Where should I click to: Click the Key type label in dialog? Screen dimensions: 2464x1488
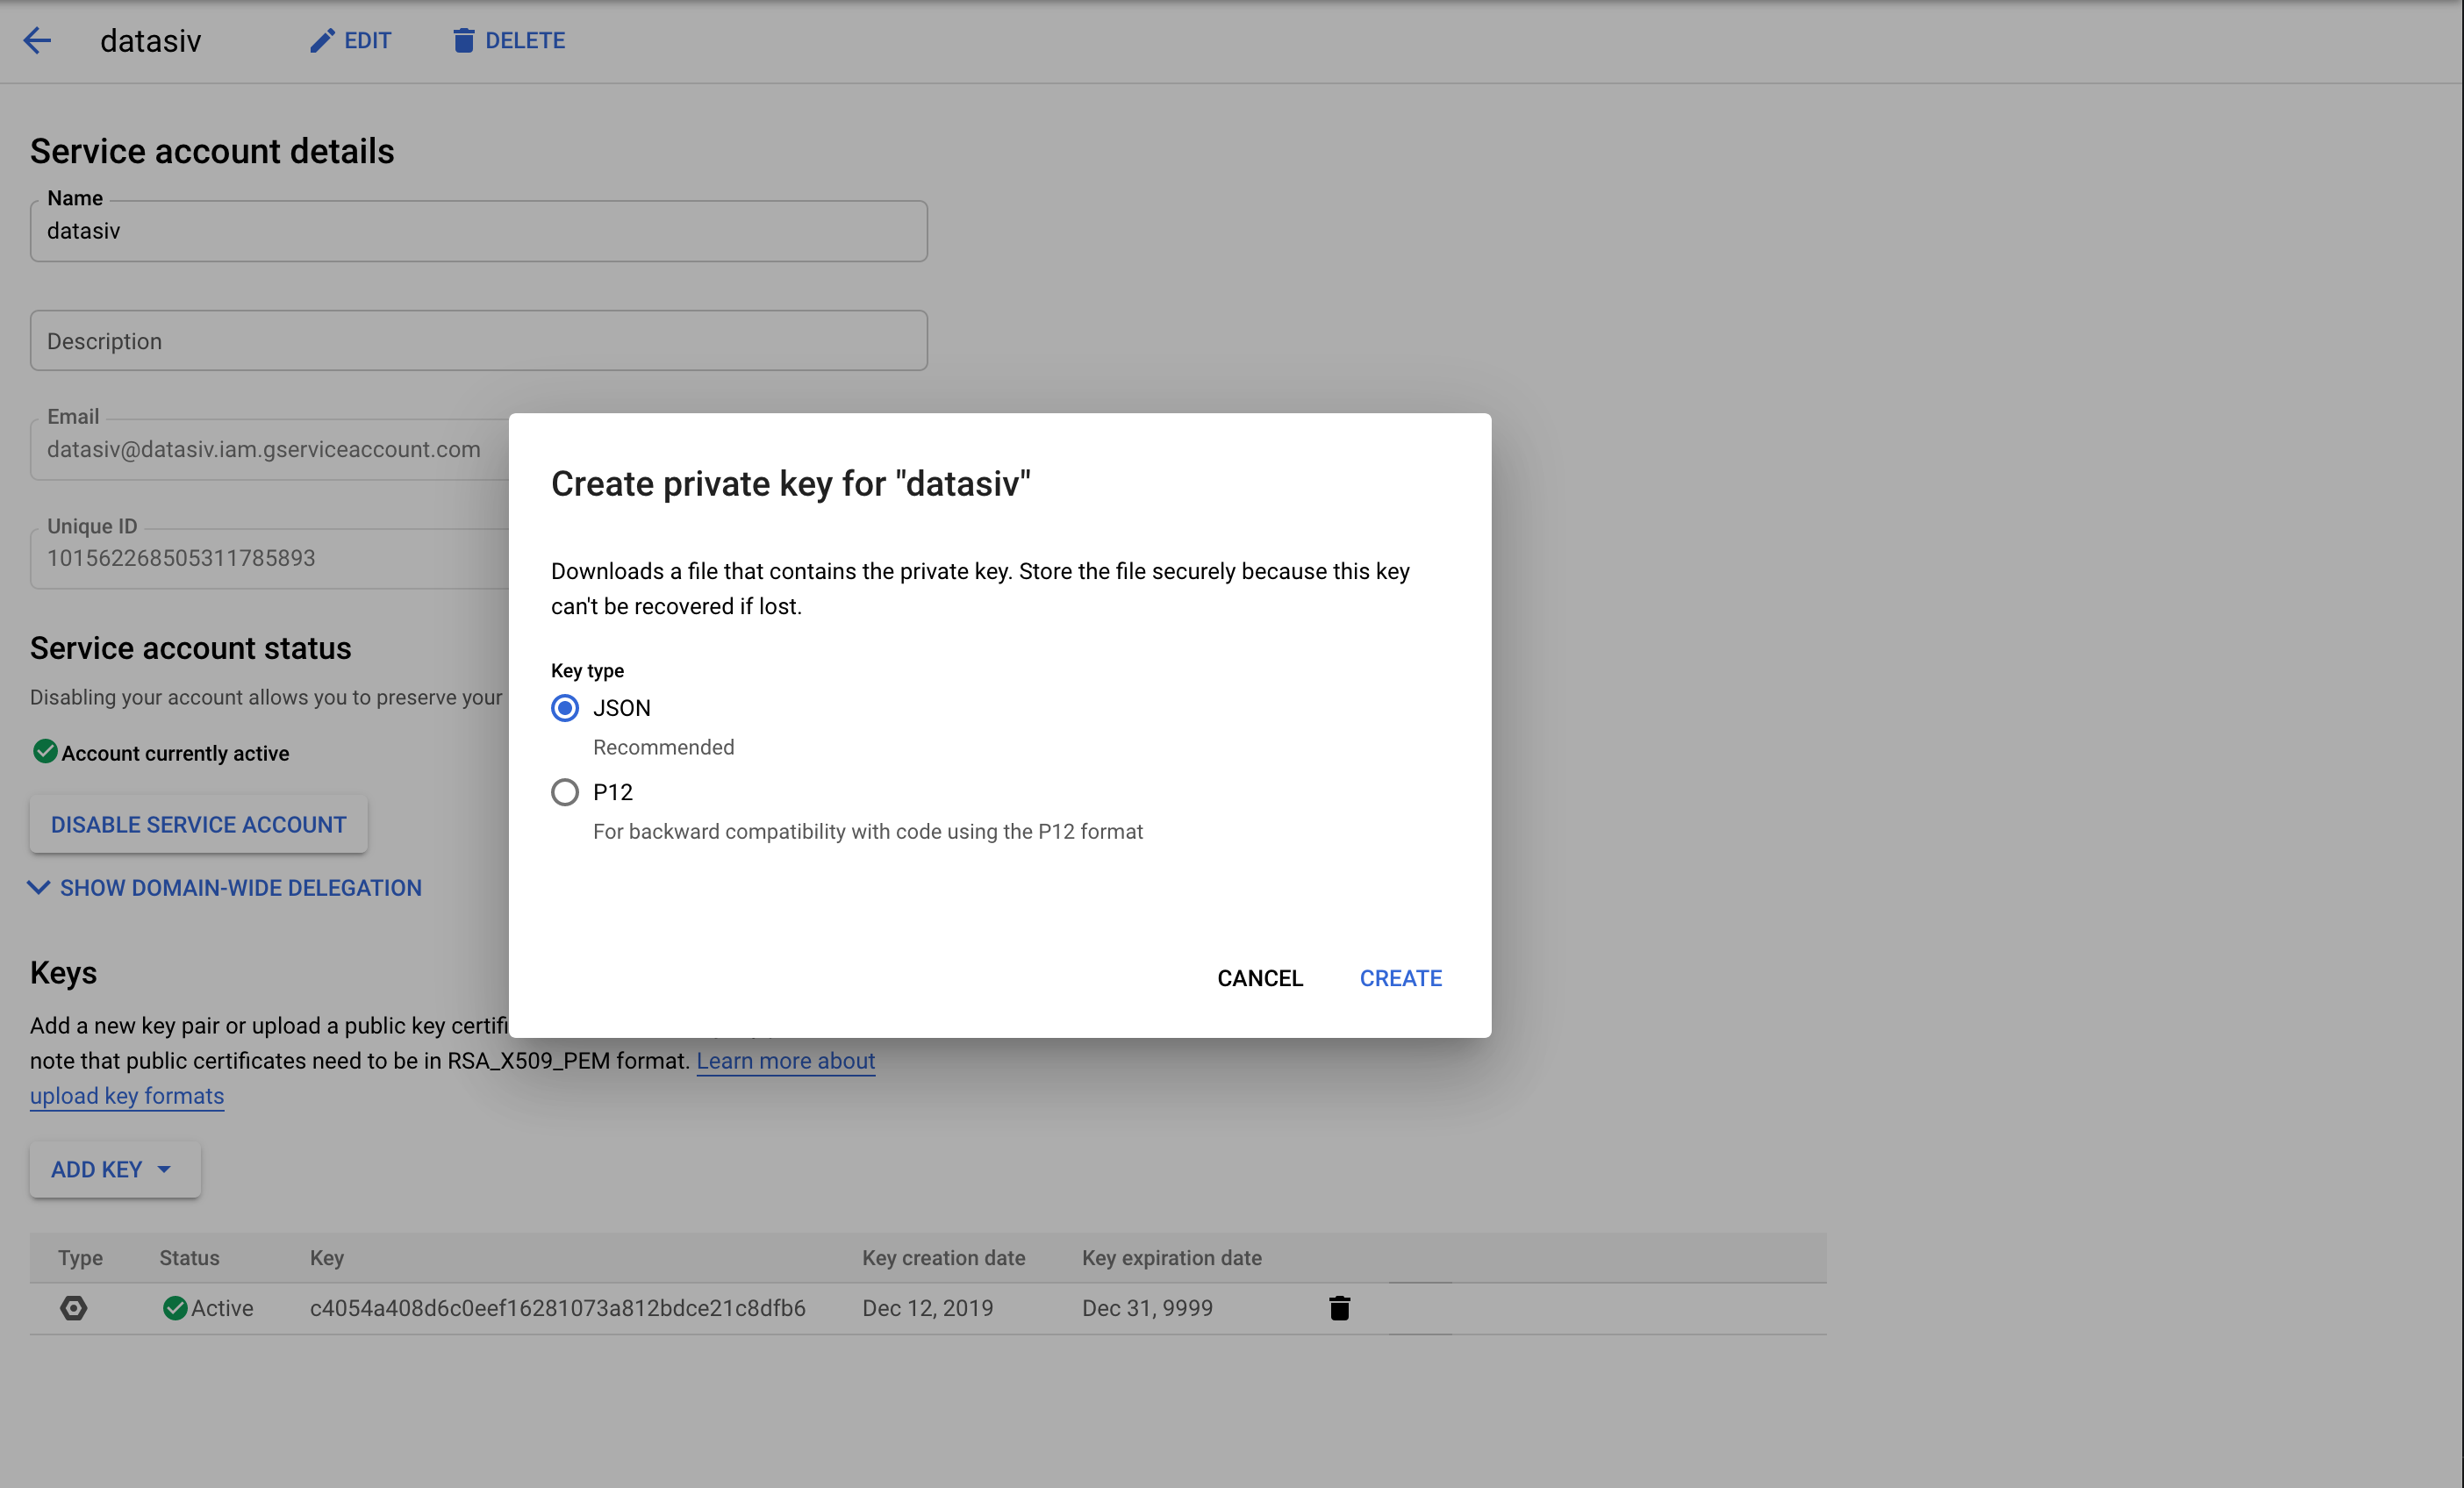tap(587, 671)
